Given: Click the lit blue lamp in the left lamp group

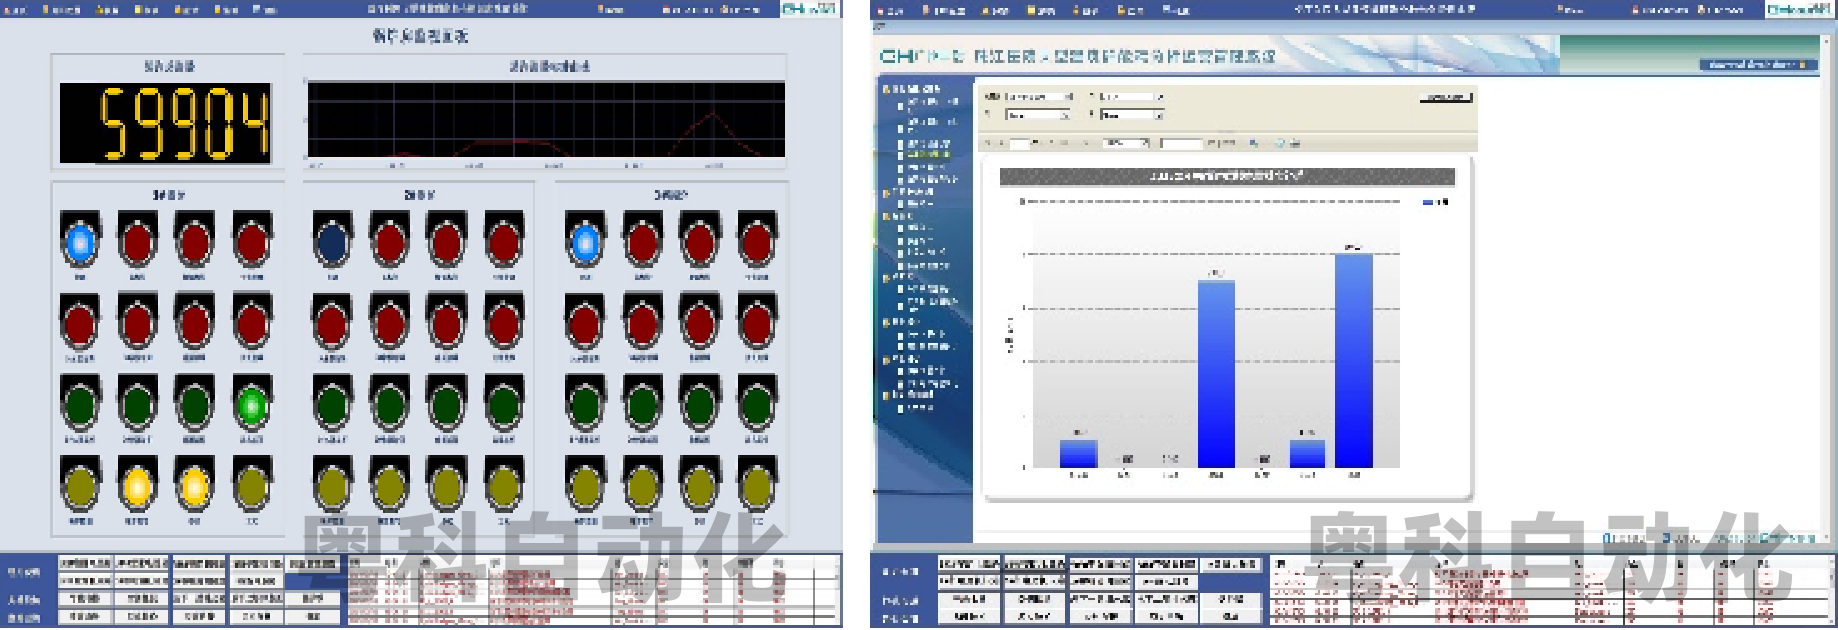Looking at the screenshot, I should [x=80, y=242].
